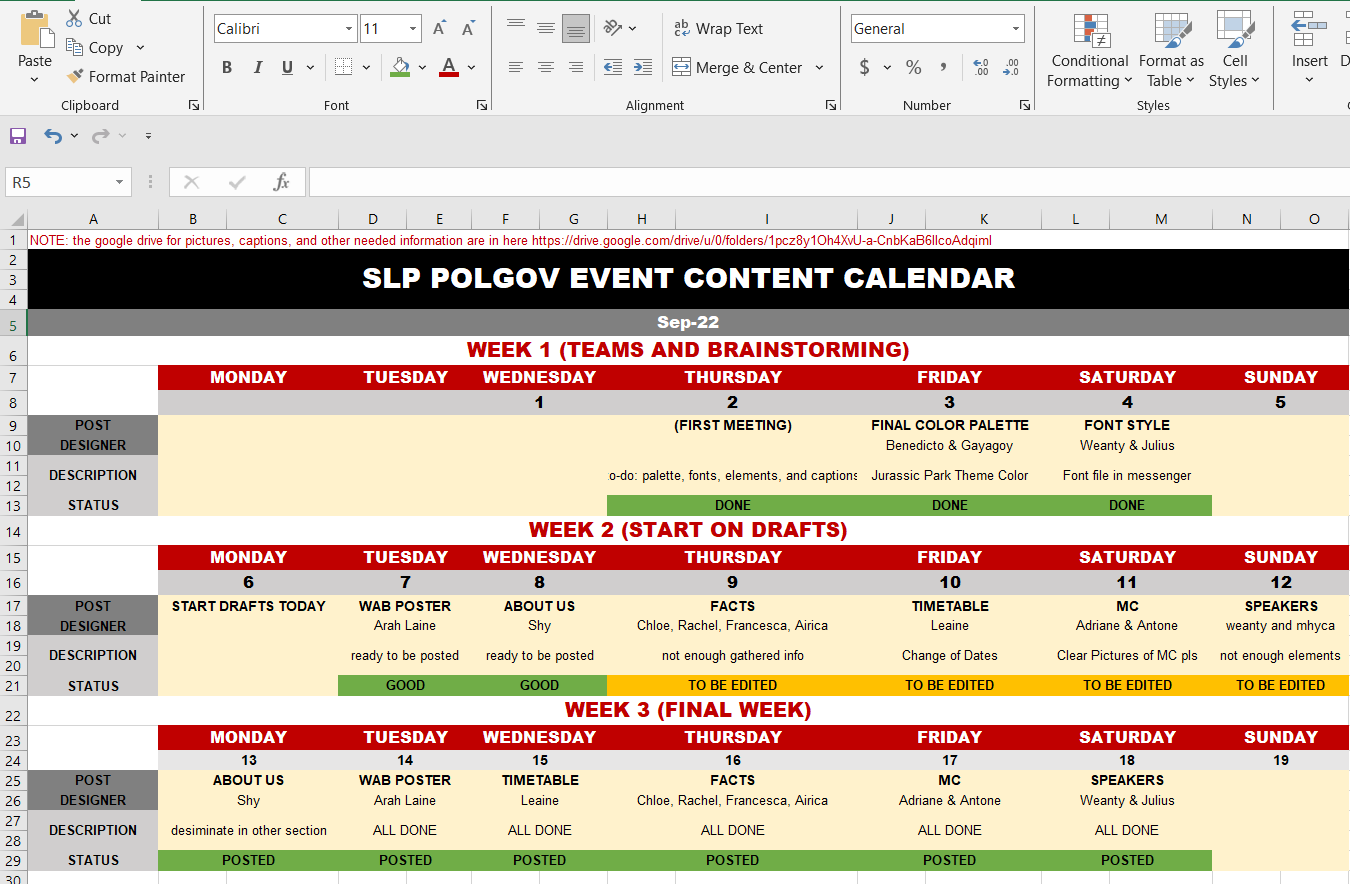1350x884 pixels.
Task: Apply the red Font Color swatch
Action: tap(449, 67)
